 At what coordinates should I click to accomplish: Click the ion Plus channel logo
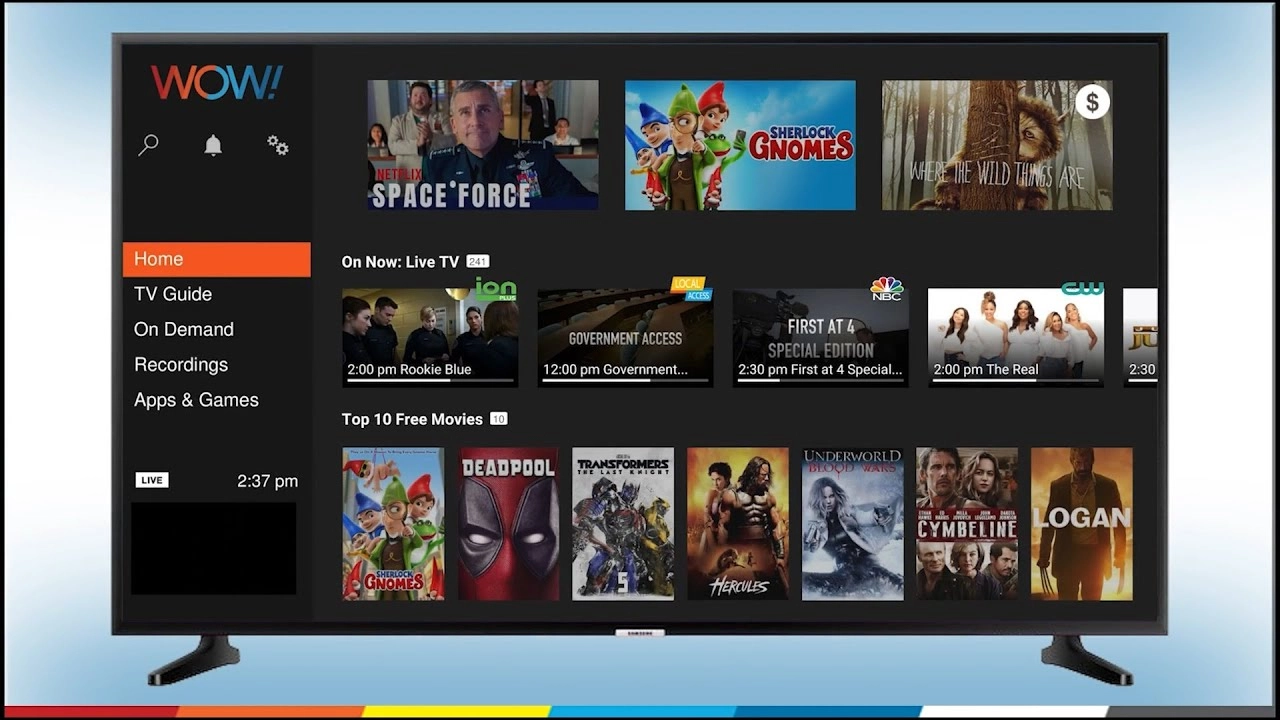point(494,289)
